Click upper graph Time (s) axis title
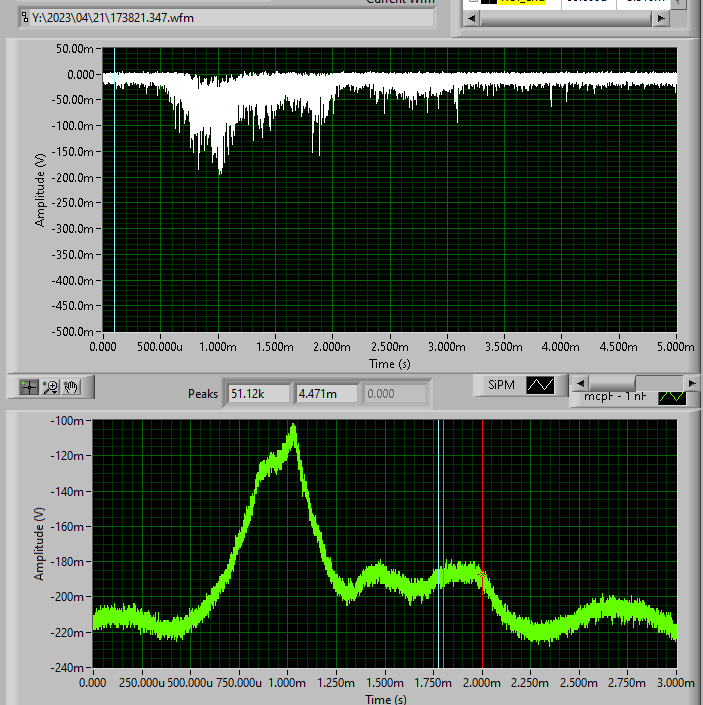703x705 pixels. pos(390,364)
